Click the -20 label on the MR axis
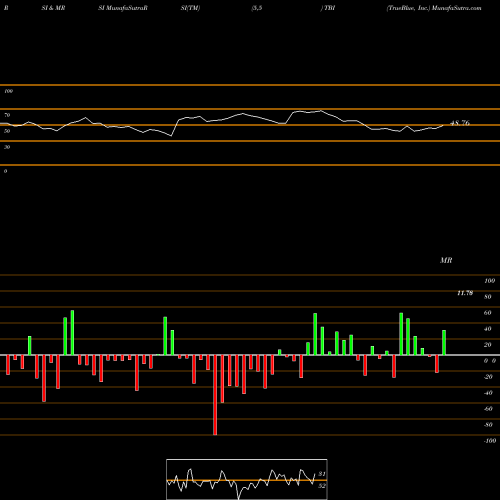 488,377
